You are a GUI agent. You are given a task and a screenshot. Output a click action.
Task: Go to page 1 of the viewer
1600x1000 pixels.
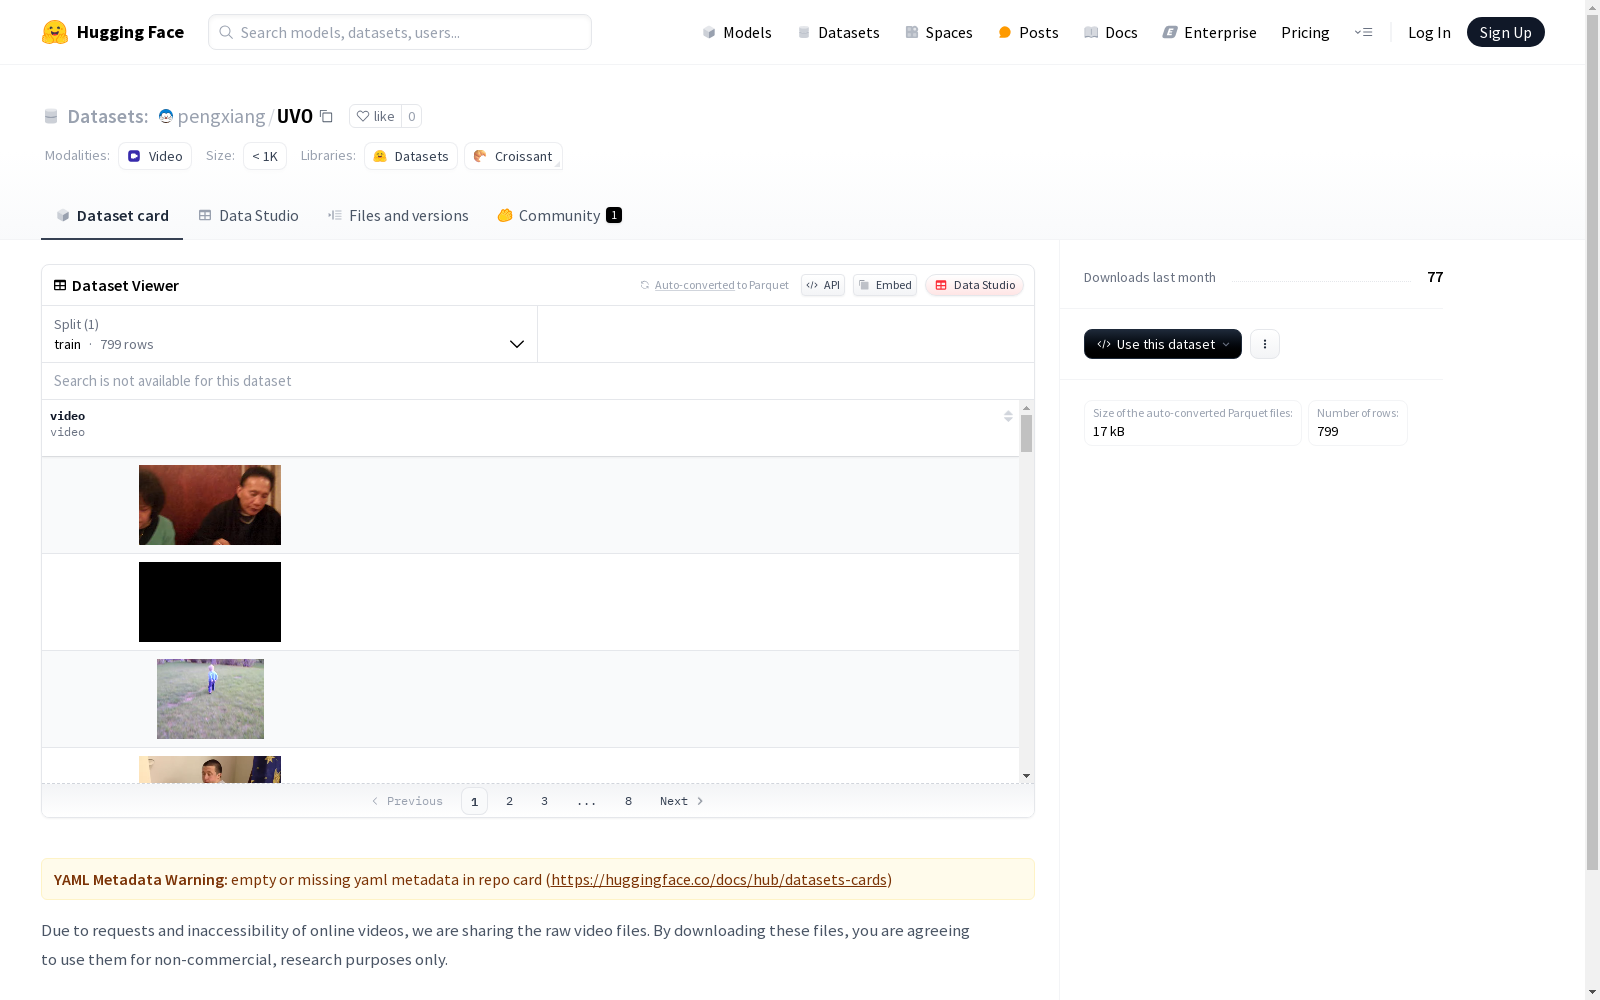click(474, 801)
